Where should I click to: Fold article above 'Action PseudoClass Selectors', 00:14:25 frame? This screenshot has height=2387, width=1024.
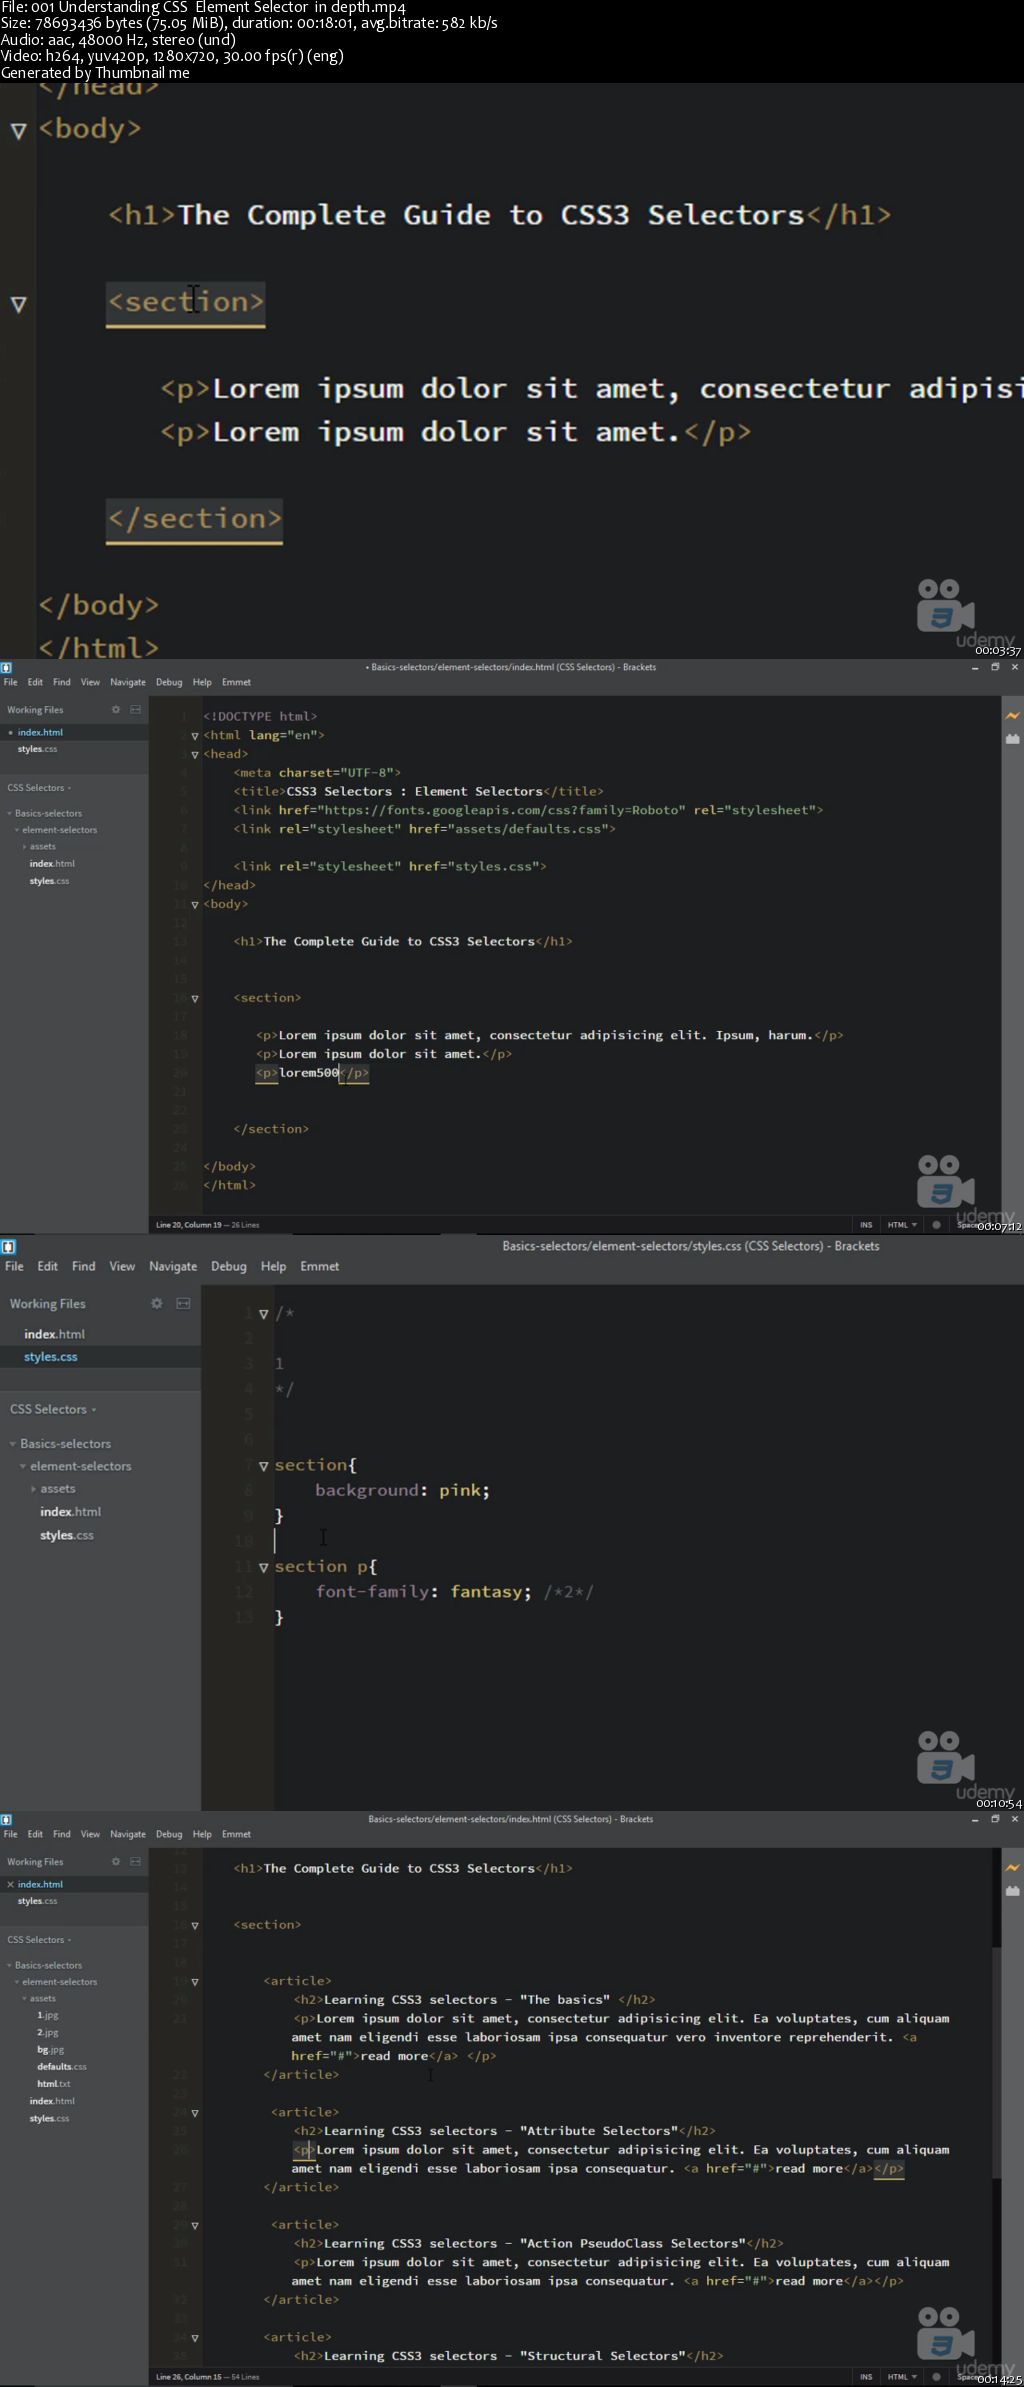coord(195,2226)
